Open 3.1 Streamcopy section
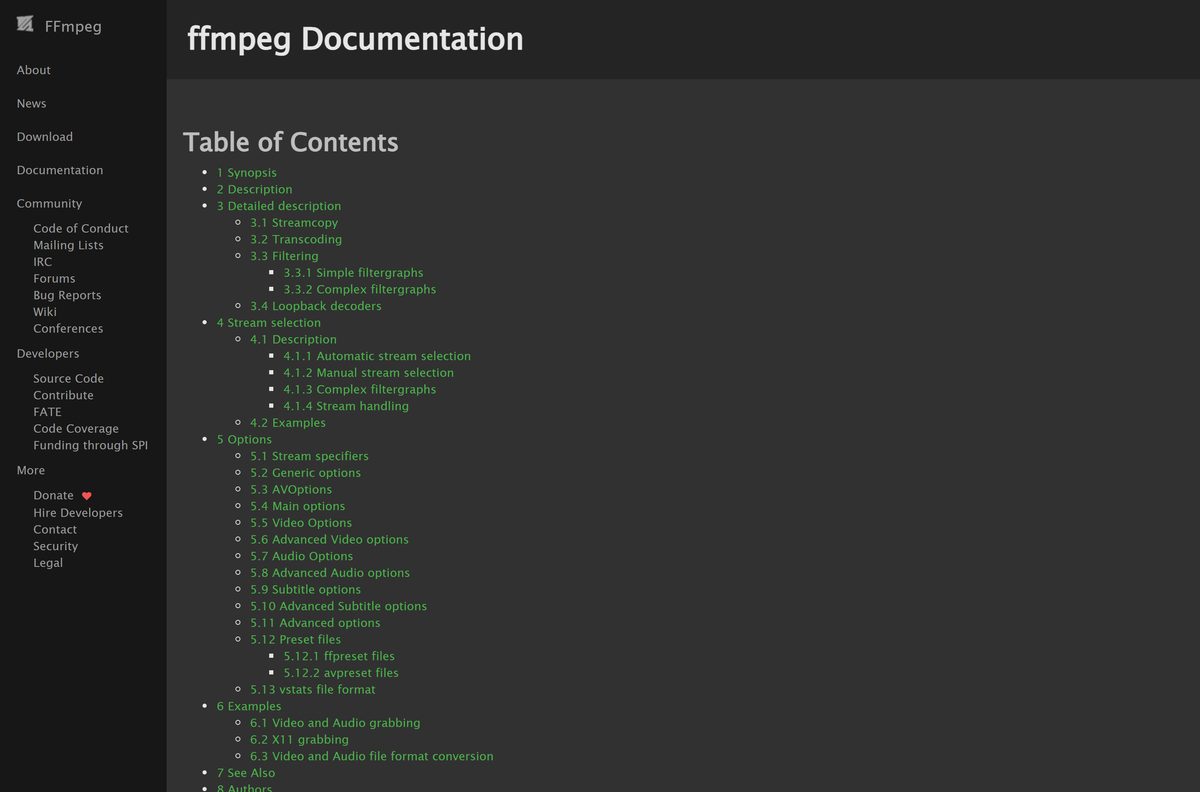The width and height of the screenshot is (1200, 792). point(294,222)
